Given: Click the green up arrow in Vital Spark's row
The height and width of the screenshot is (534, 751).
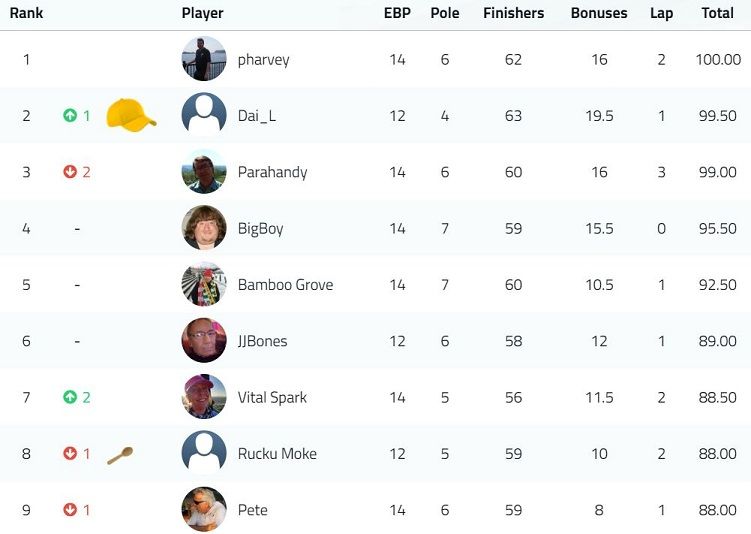Looking at the screenshot, I should tap(70, 397).
